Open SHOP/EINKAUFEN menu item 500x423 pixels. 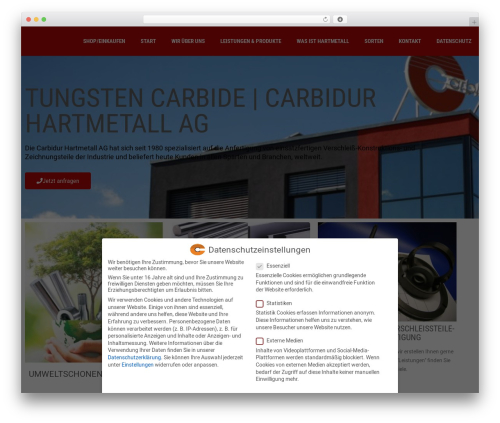coord(104,41)
